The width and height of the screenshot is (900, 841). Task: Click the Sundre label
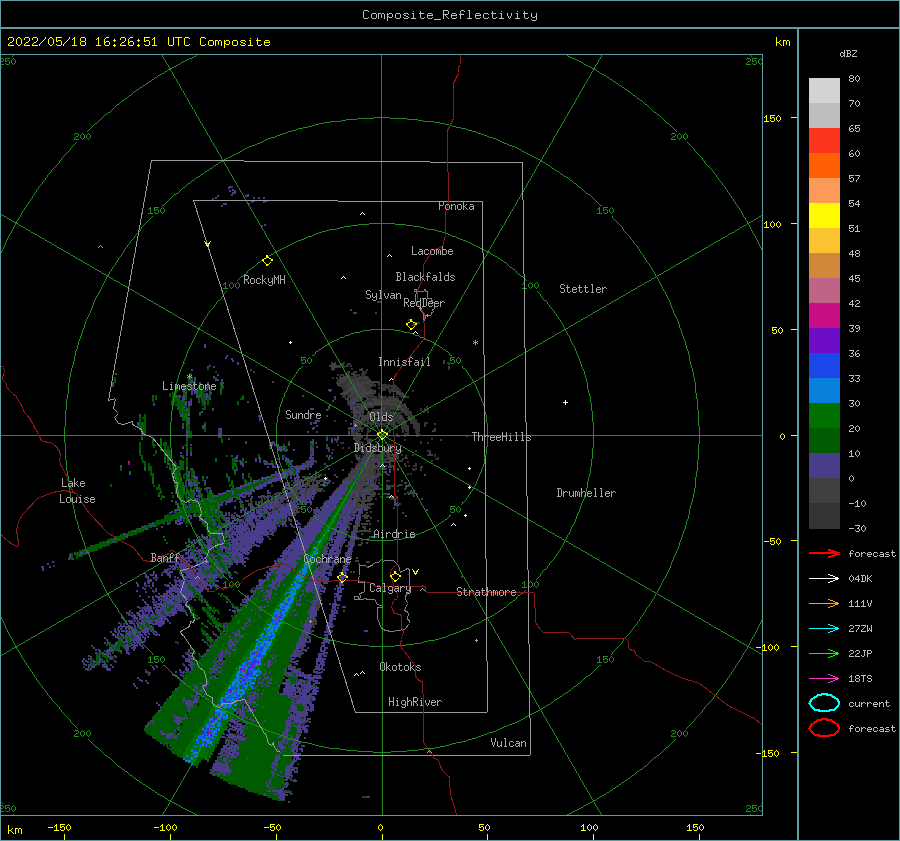coord(303,414)
